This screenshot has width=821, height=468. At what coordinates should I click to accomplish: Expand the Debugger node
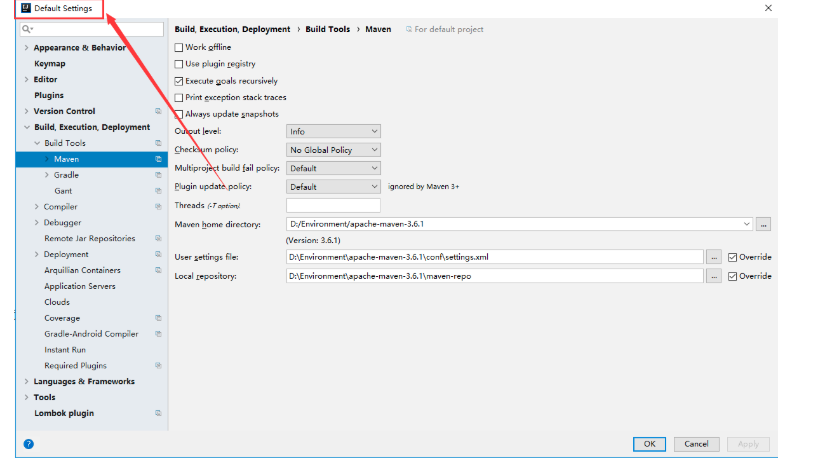37,222
